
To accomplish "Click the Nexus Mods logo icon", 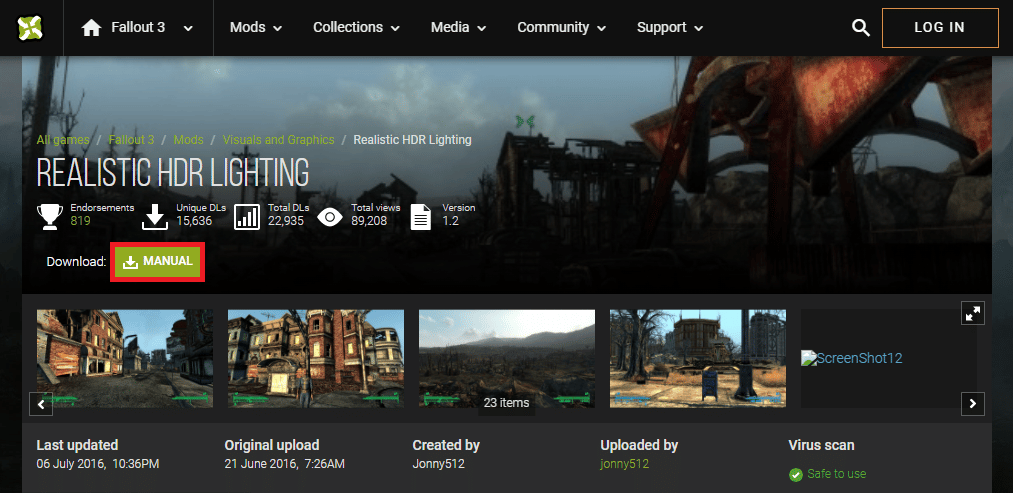I will 28,27.
